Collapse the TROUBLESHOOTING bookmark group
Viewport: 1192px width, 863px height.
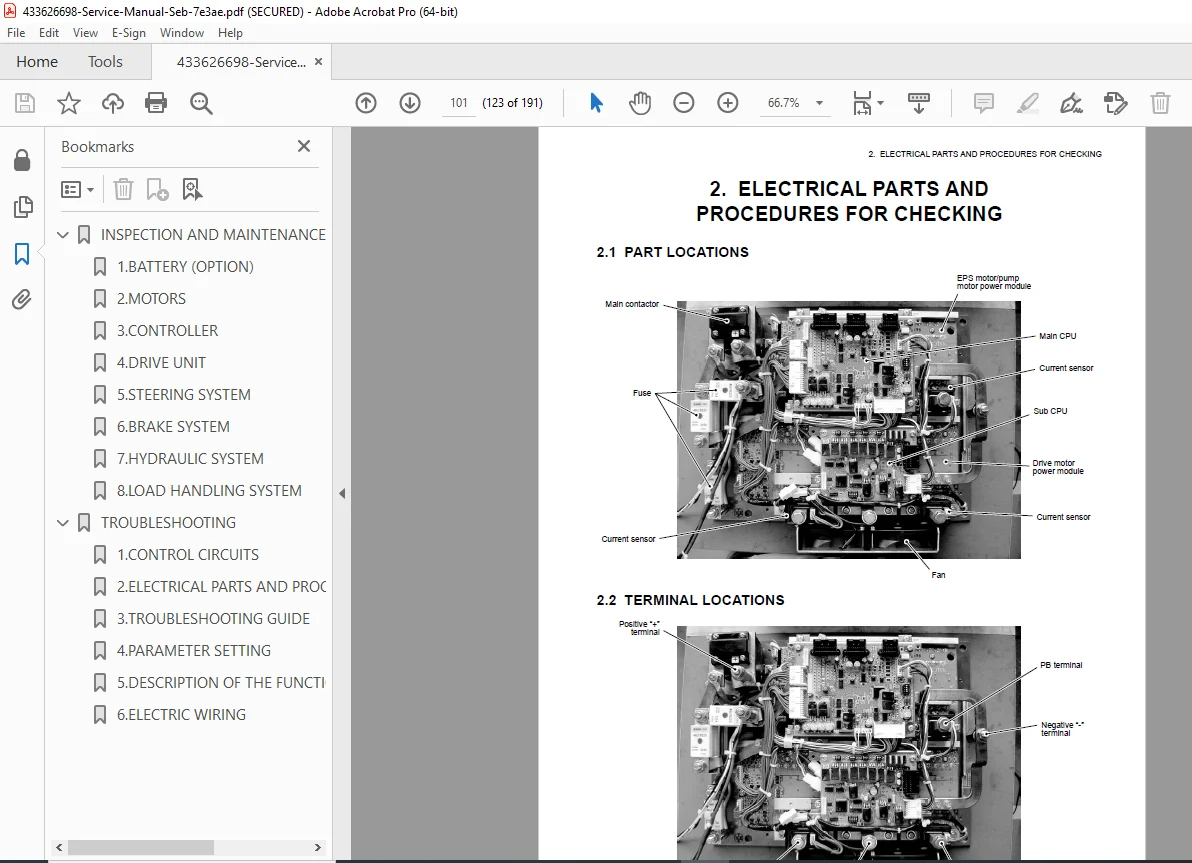click(63, 523)
